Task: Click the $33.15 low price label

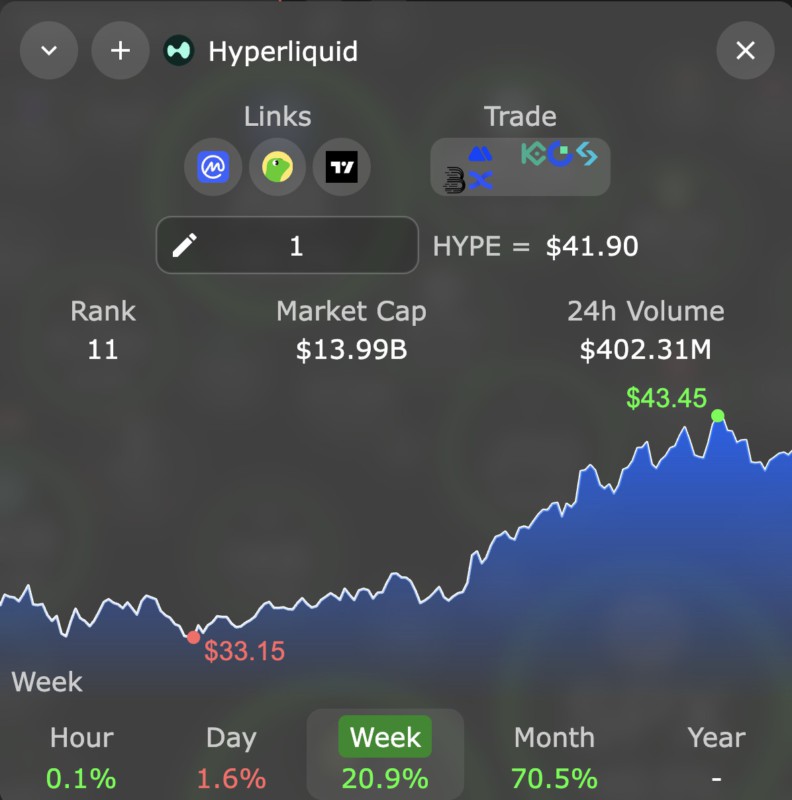Action: (x=244, y=651)
